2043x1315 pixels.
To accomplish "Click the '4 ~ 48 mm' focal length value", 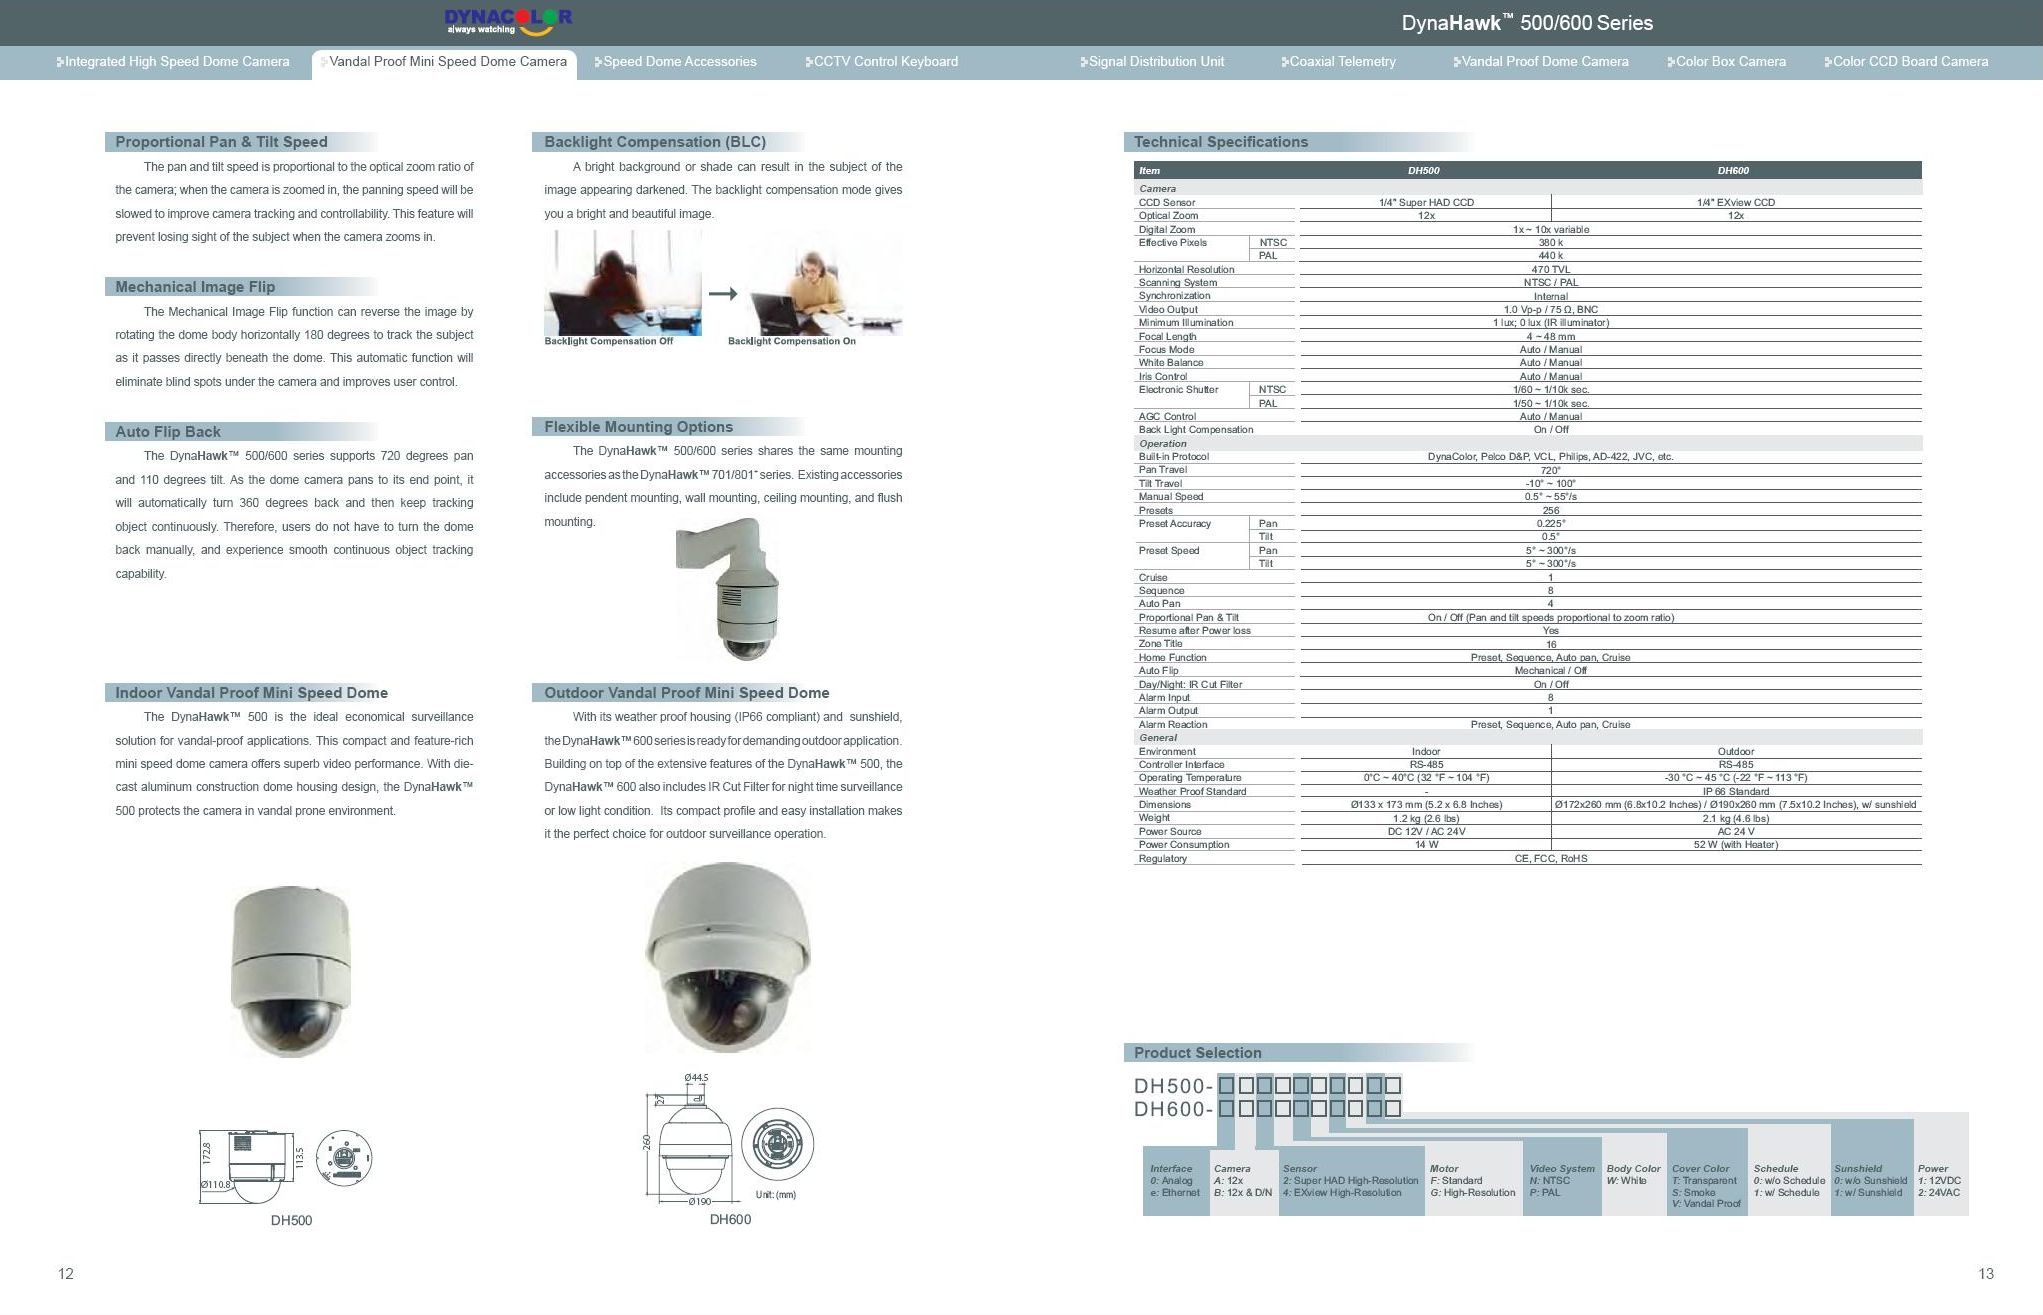I will click(x=1550, y=337).
